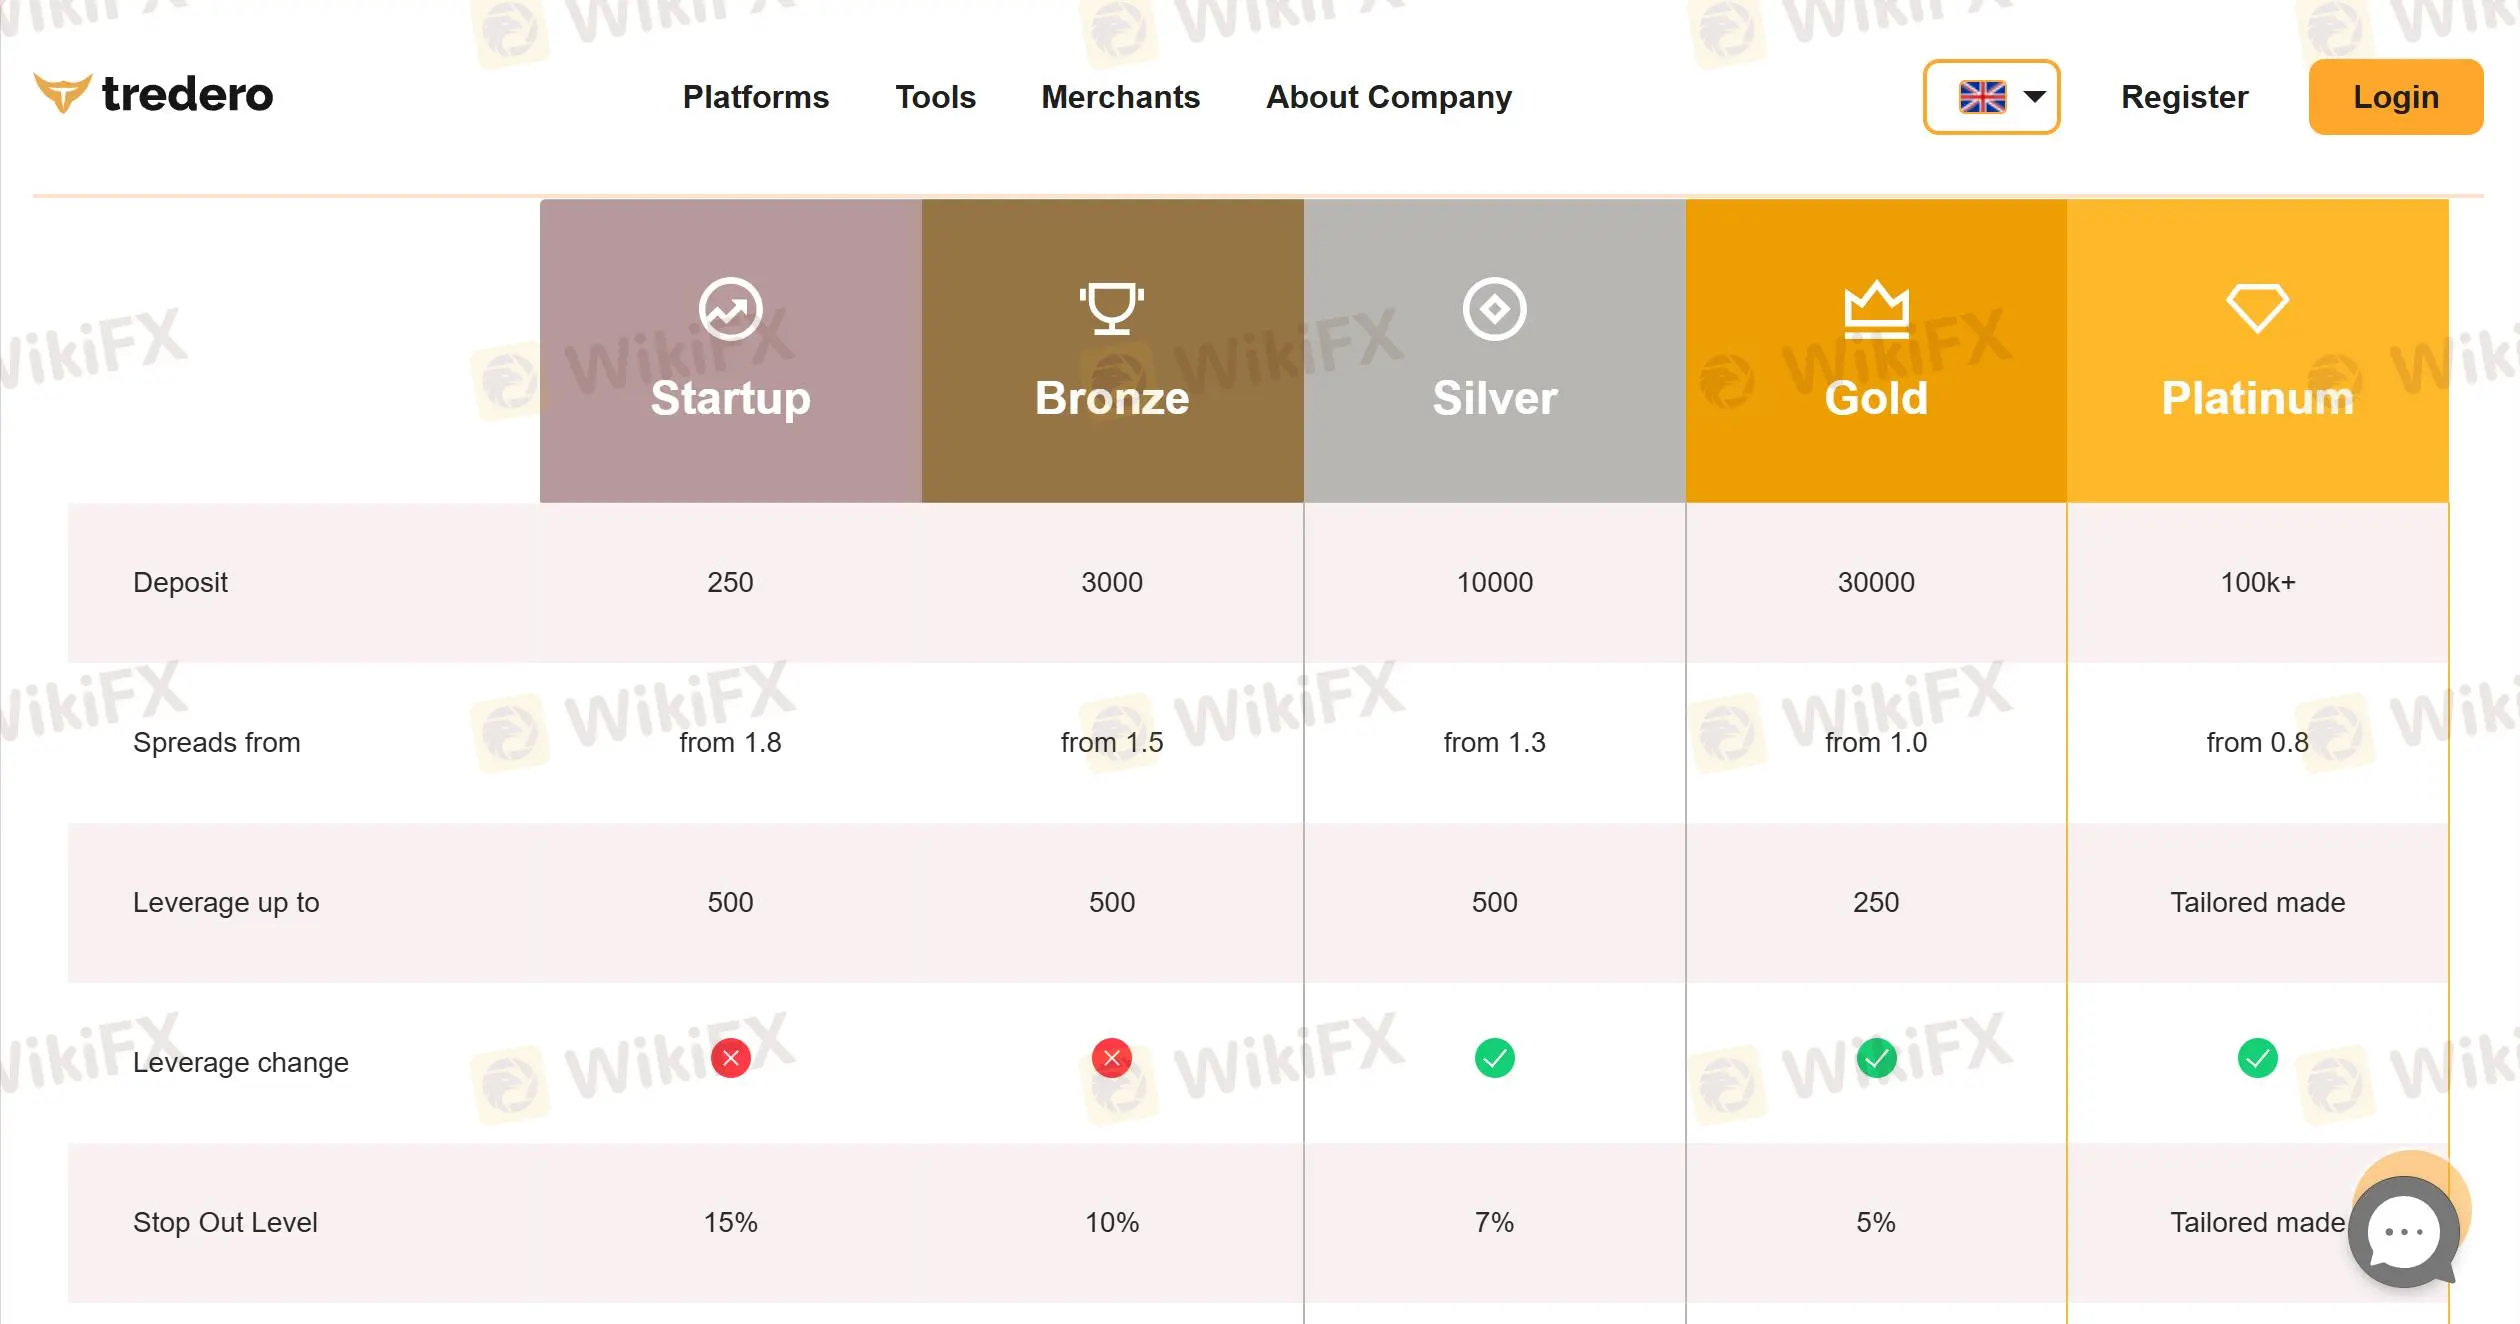
Task: Open the Tools menu
Action: 934,97
